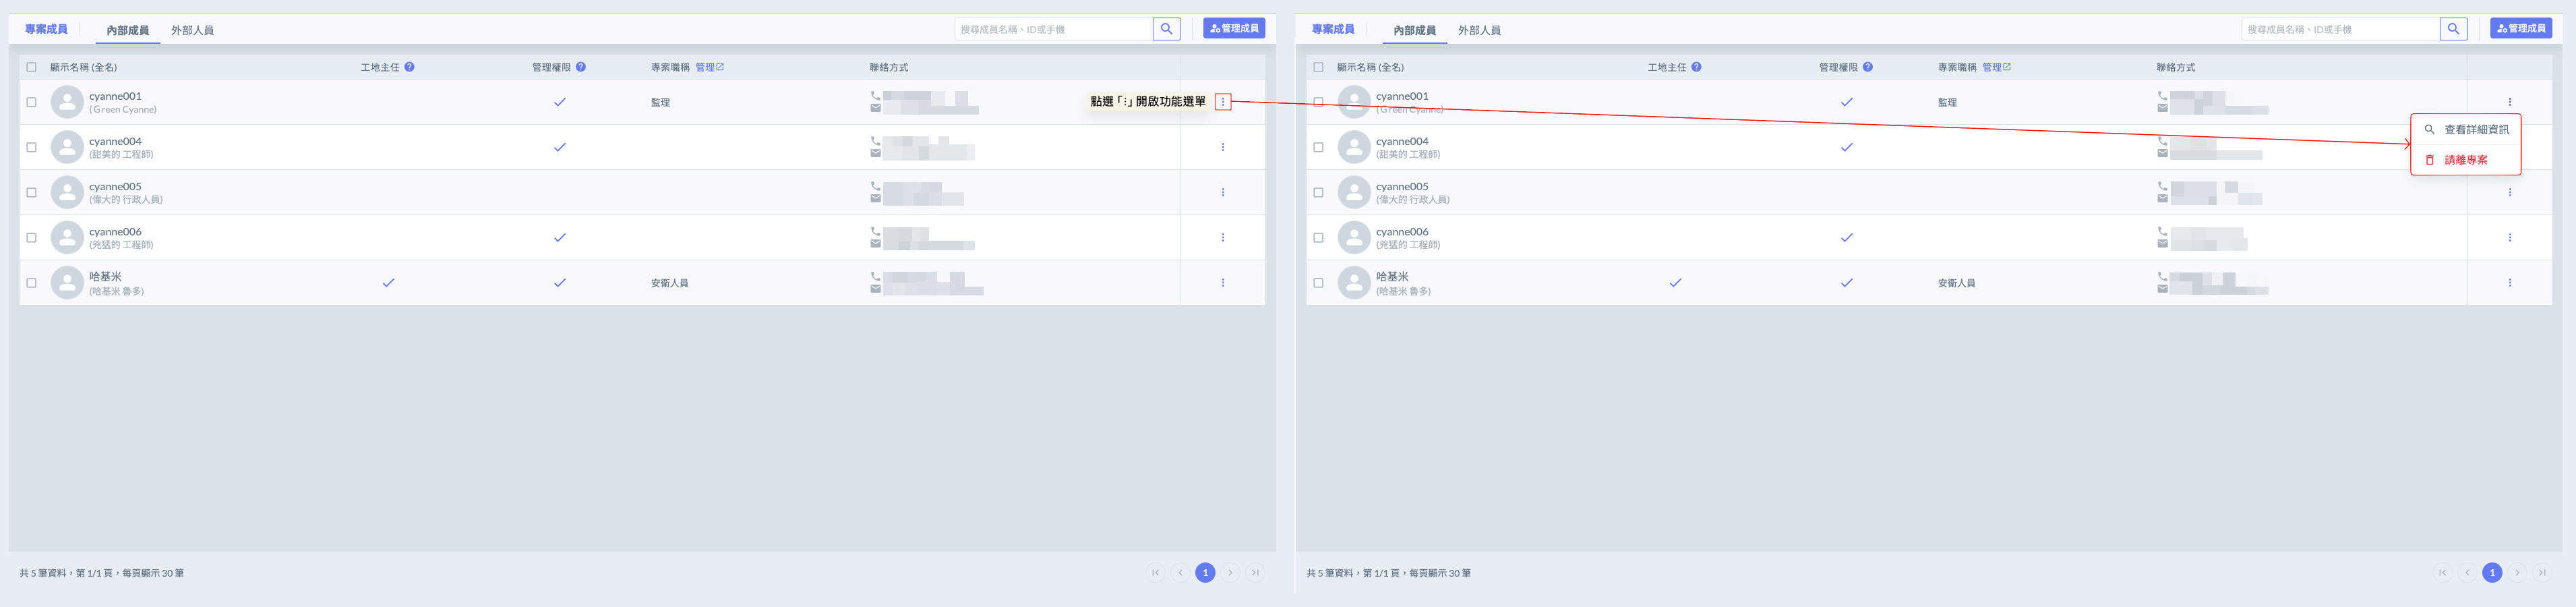
Task: Click the help icon beside 管理權限 in the right panel
Action: point(1868,67)
